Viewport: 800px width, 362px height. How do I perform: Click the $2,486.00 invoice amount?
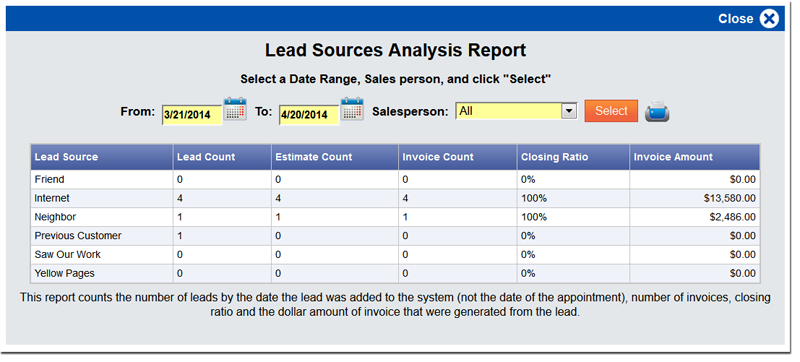click(733, 217)
